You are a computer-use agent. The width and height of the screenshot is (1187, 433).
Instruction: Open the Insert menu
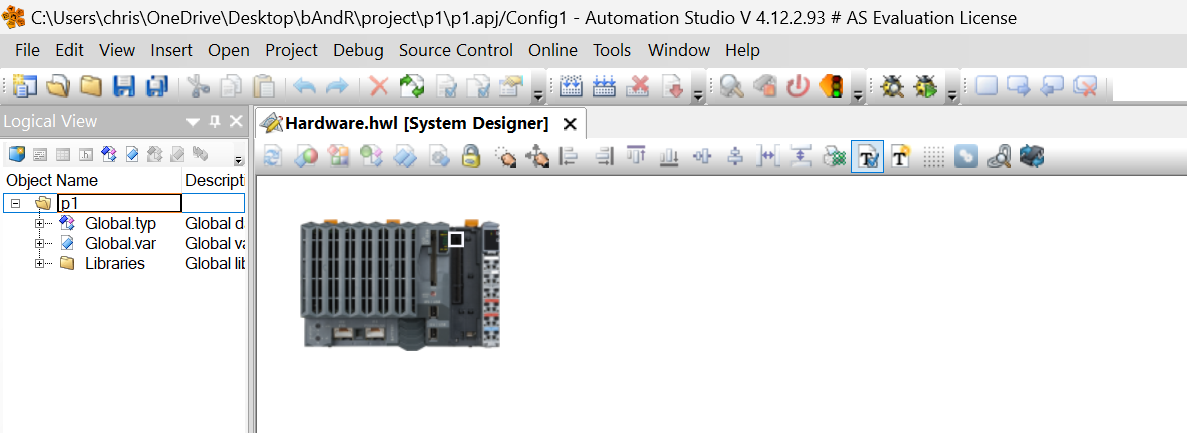pyautogui.click(x=172, y=51)
